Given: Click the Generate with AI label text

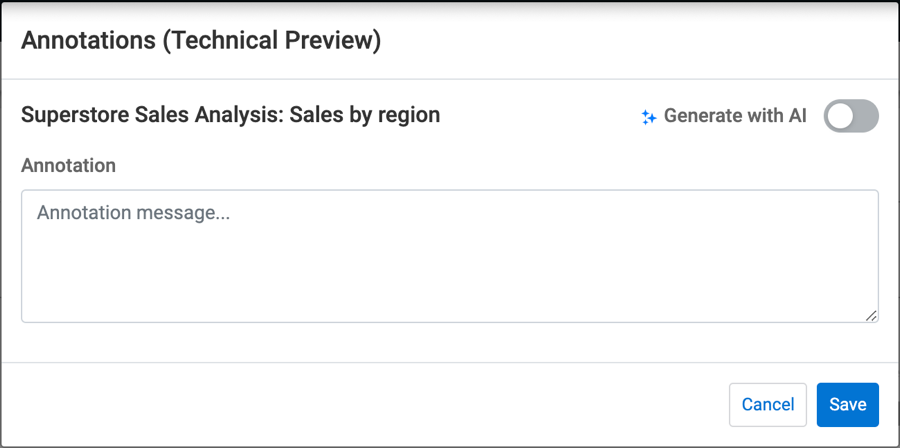Looking at the screenshot, I should point(735,116).
